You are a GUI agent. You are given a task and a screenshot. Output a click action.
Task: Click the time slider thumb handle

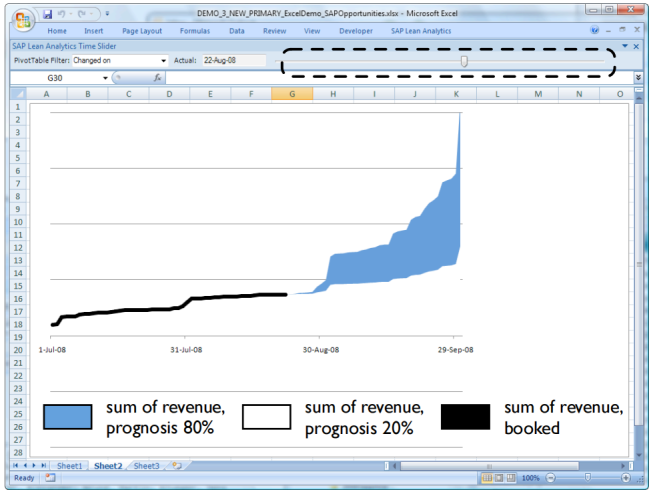point(464,61)
